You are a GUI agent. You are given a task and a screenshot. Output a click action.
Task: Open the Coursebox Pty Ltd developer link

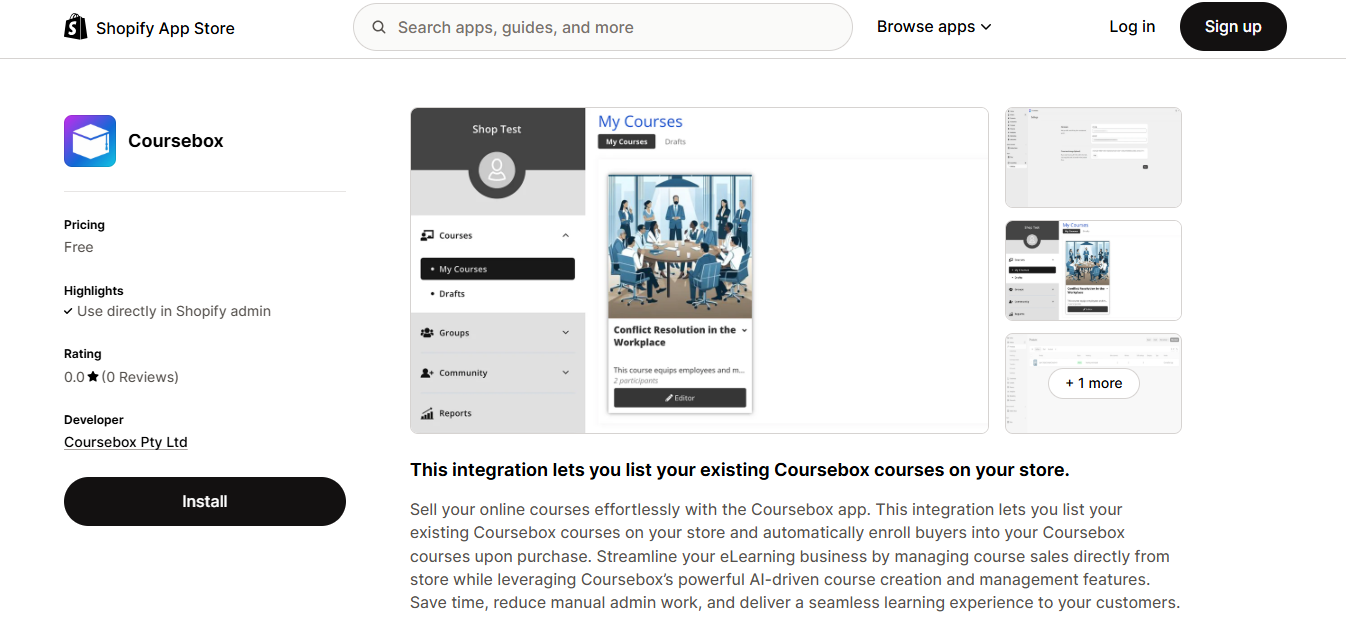coord(126,442)
